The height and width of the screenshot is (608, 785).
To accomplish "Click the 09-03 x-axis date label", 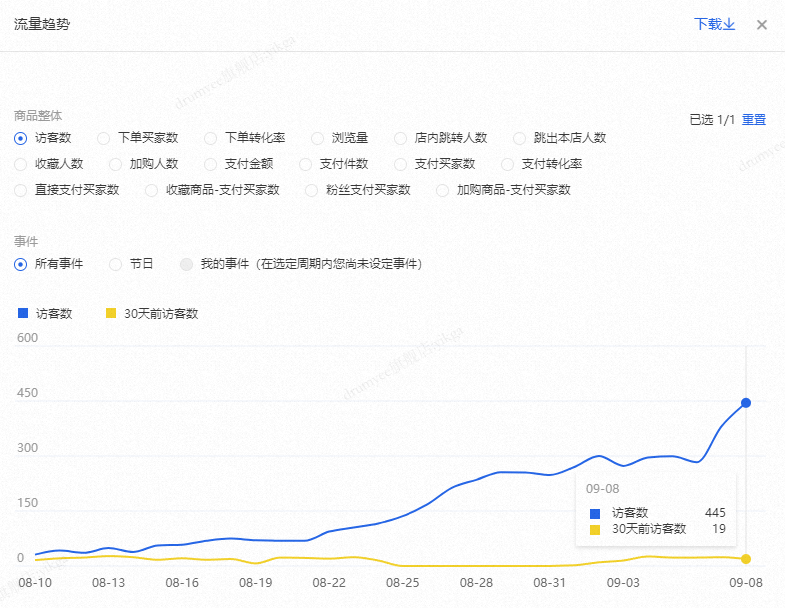I will 623,583.
